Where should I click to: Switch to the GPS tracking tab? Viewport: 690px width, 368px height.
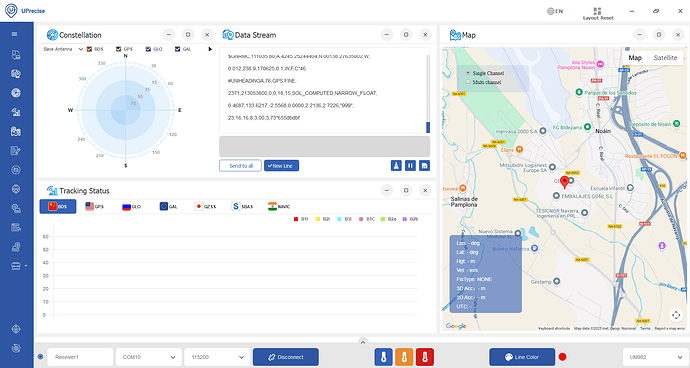95,206
